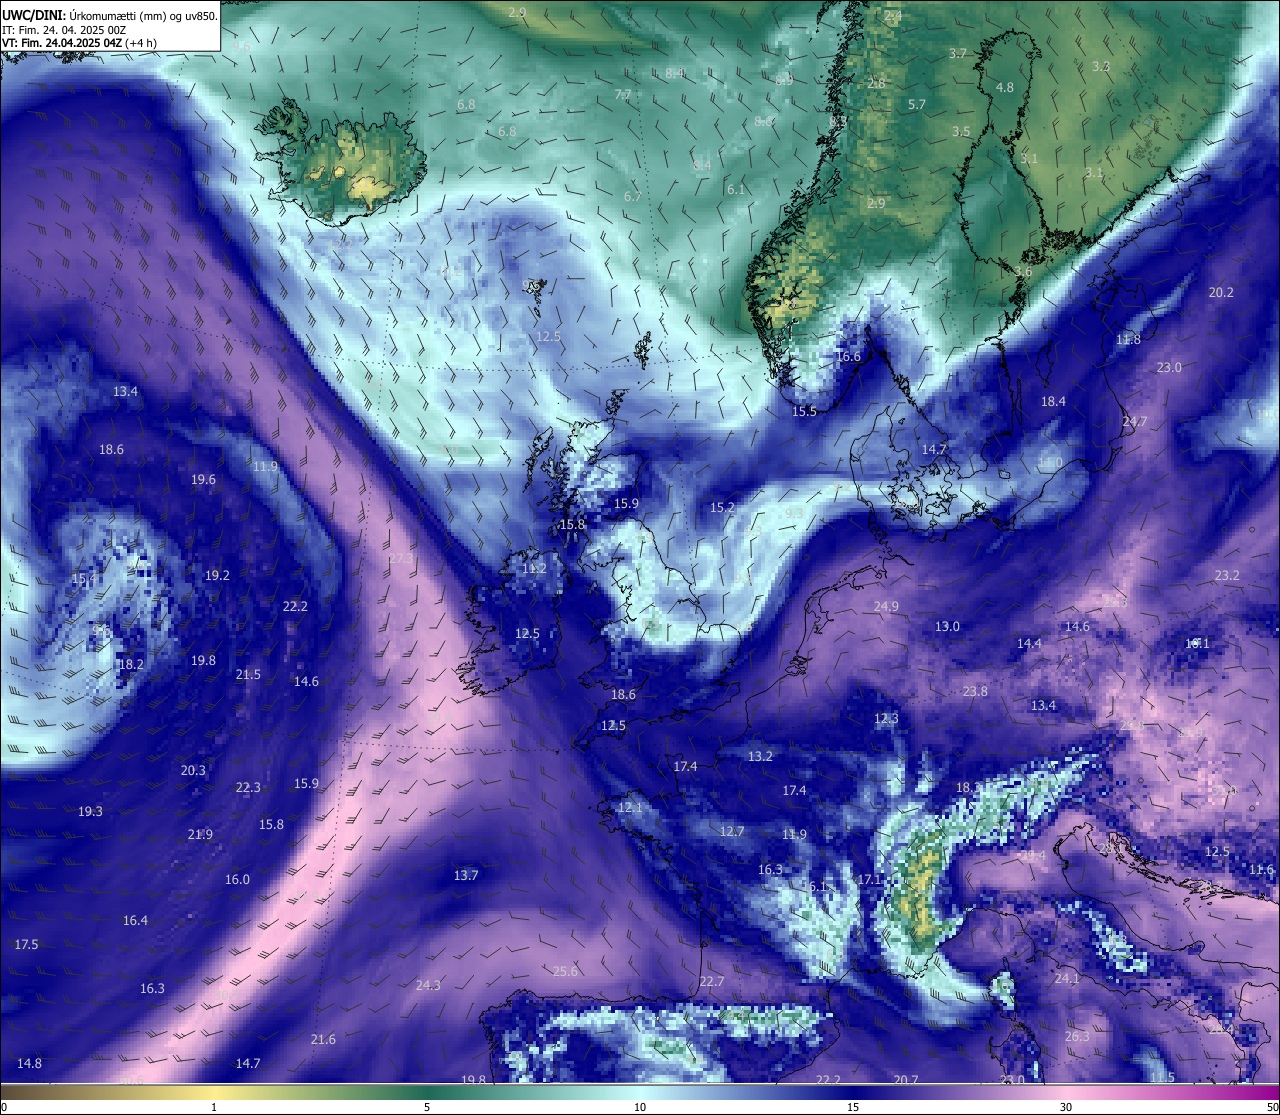1280x1115 pixels.
Task: Click the map value "12.3"
Action: coord(886,718)
